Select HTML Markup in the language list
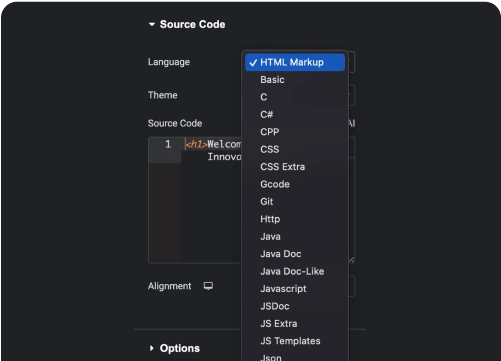Image resolution: width=501 pixels, height=361 pixels. (295, 62)
